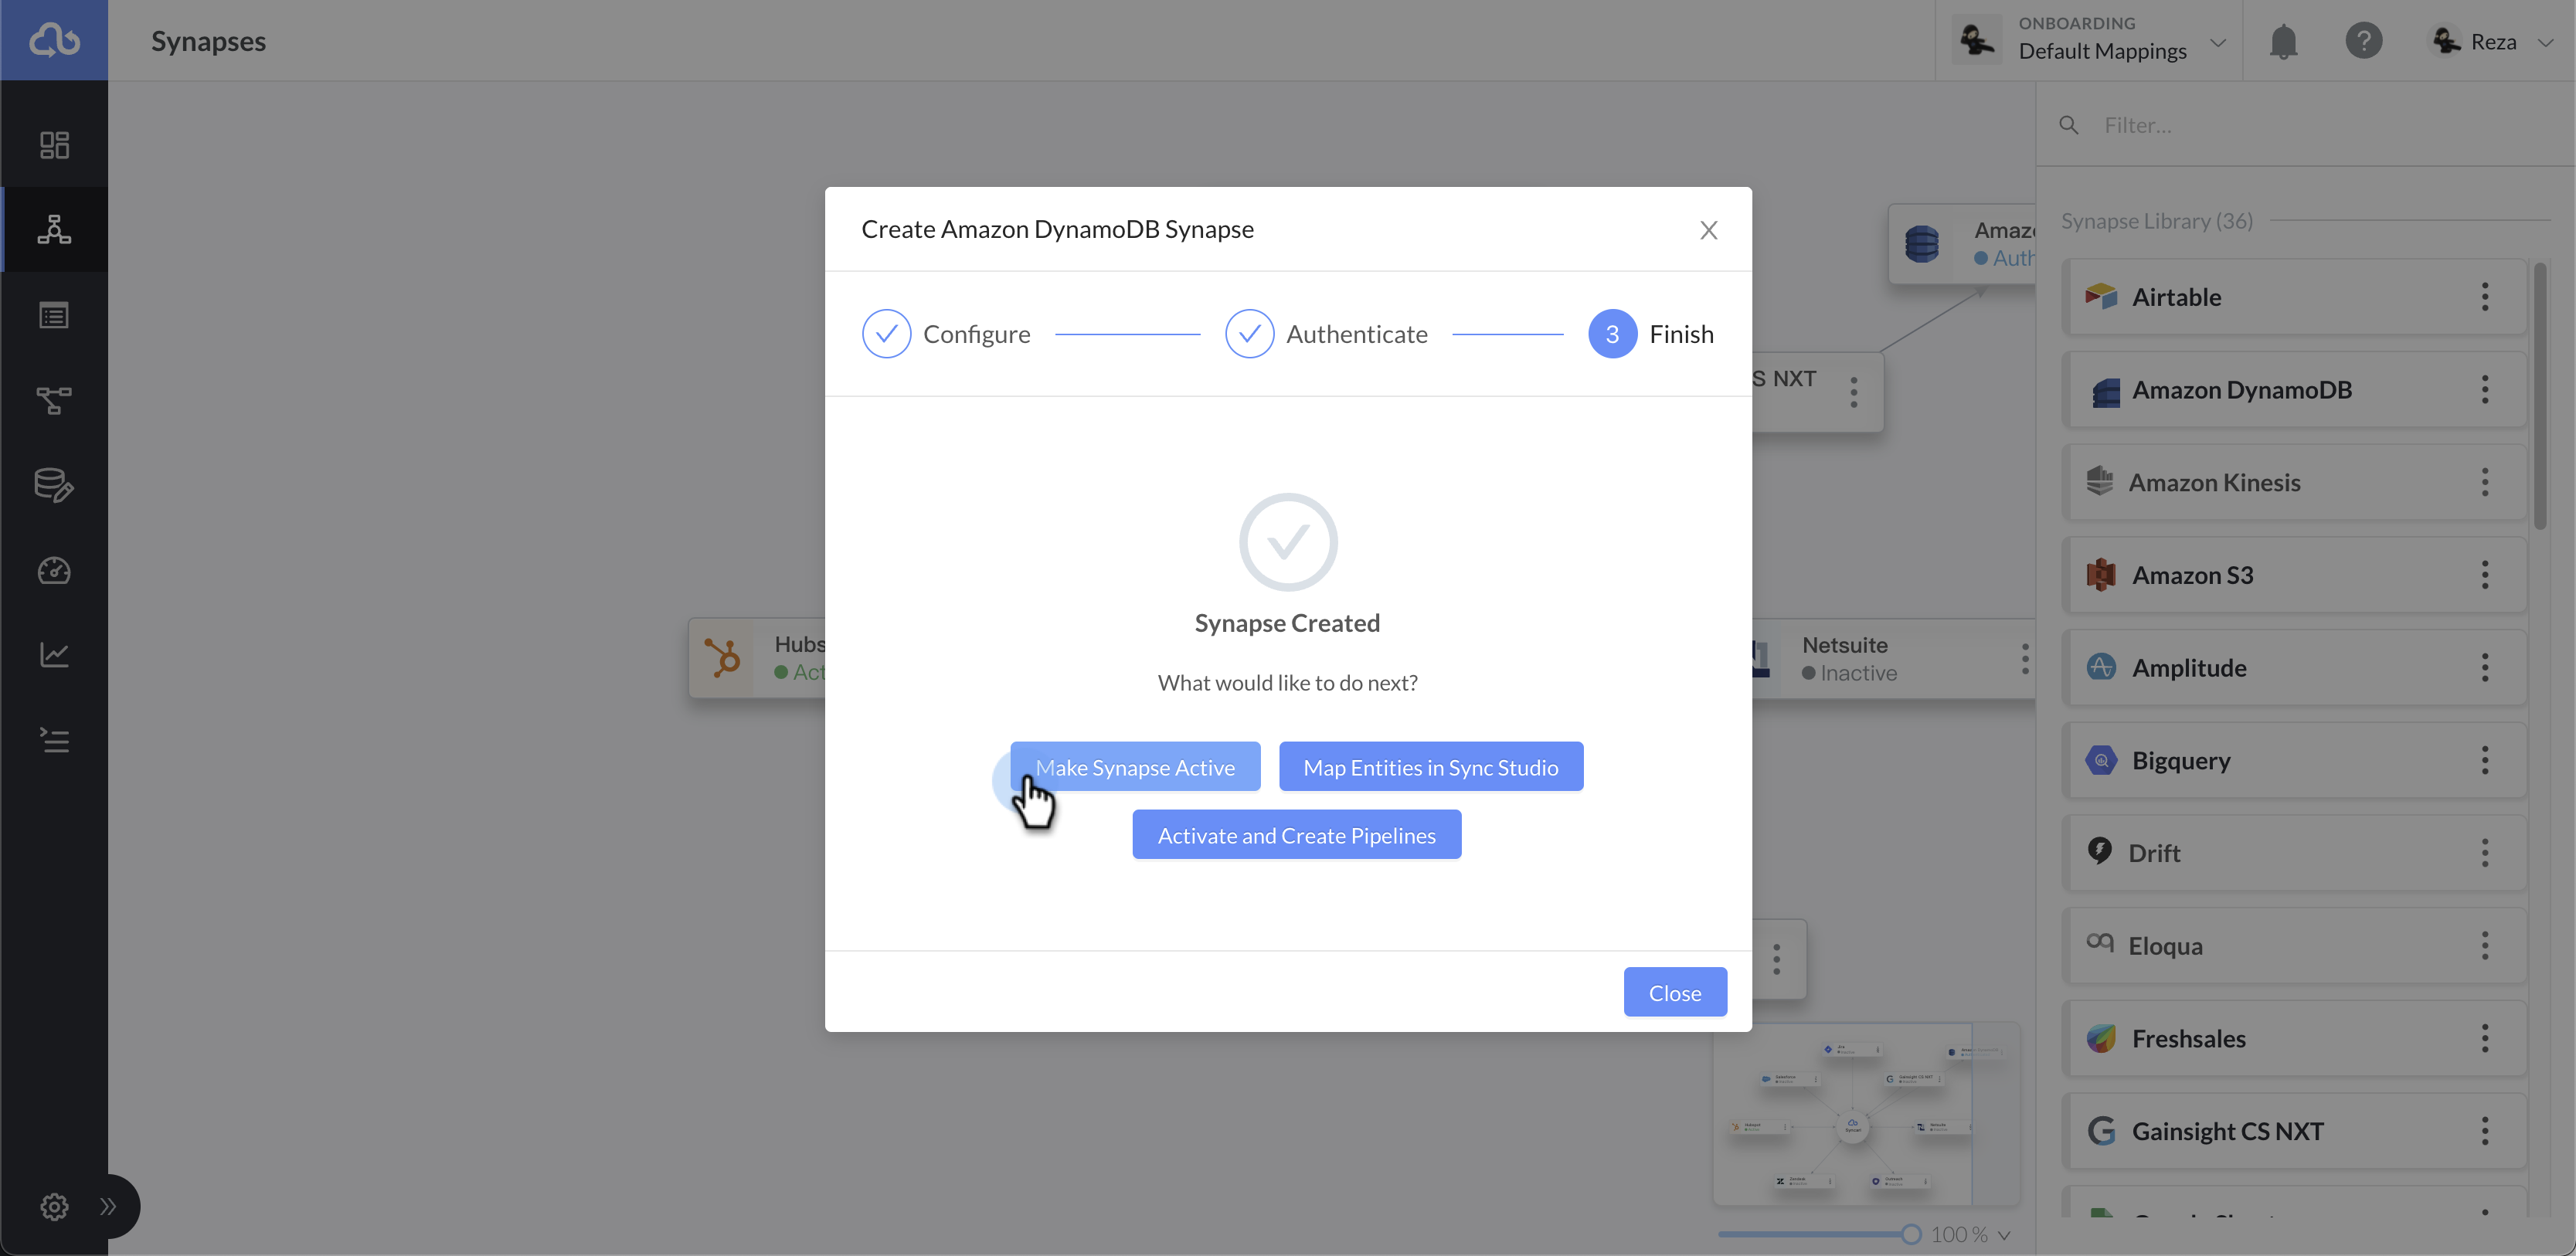Open Drift three-dot options menu

click(x=2485, y=853)
